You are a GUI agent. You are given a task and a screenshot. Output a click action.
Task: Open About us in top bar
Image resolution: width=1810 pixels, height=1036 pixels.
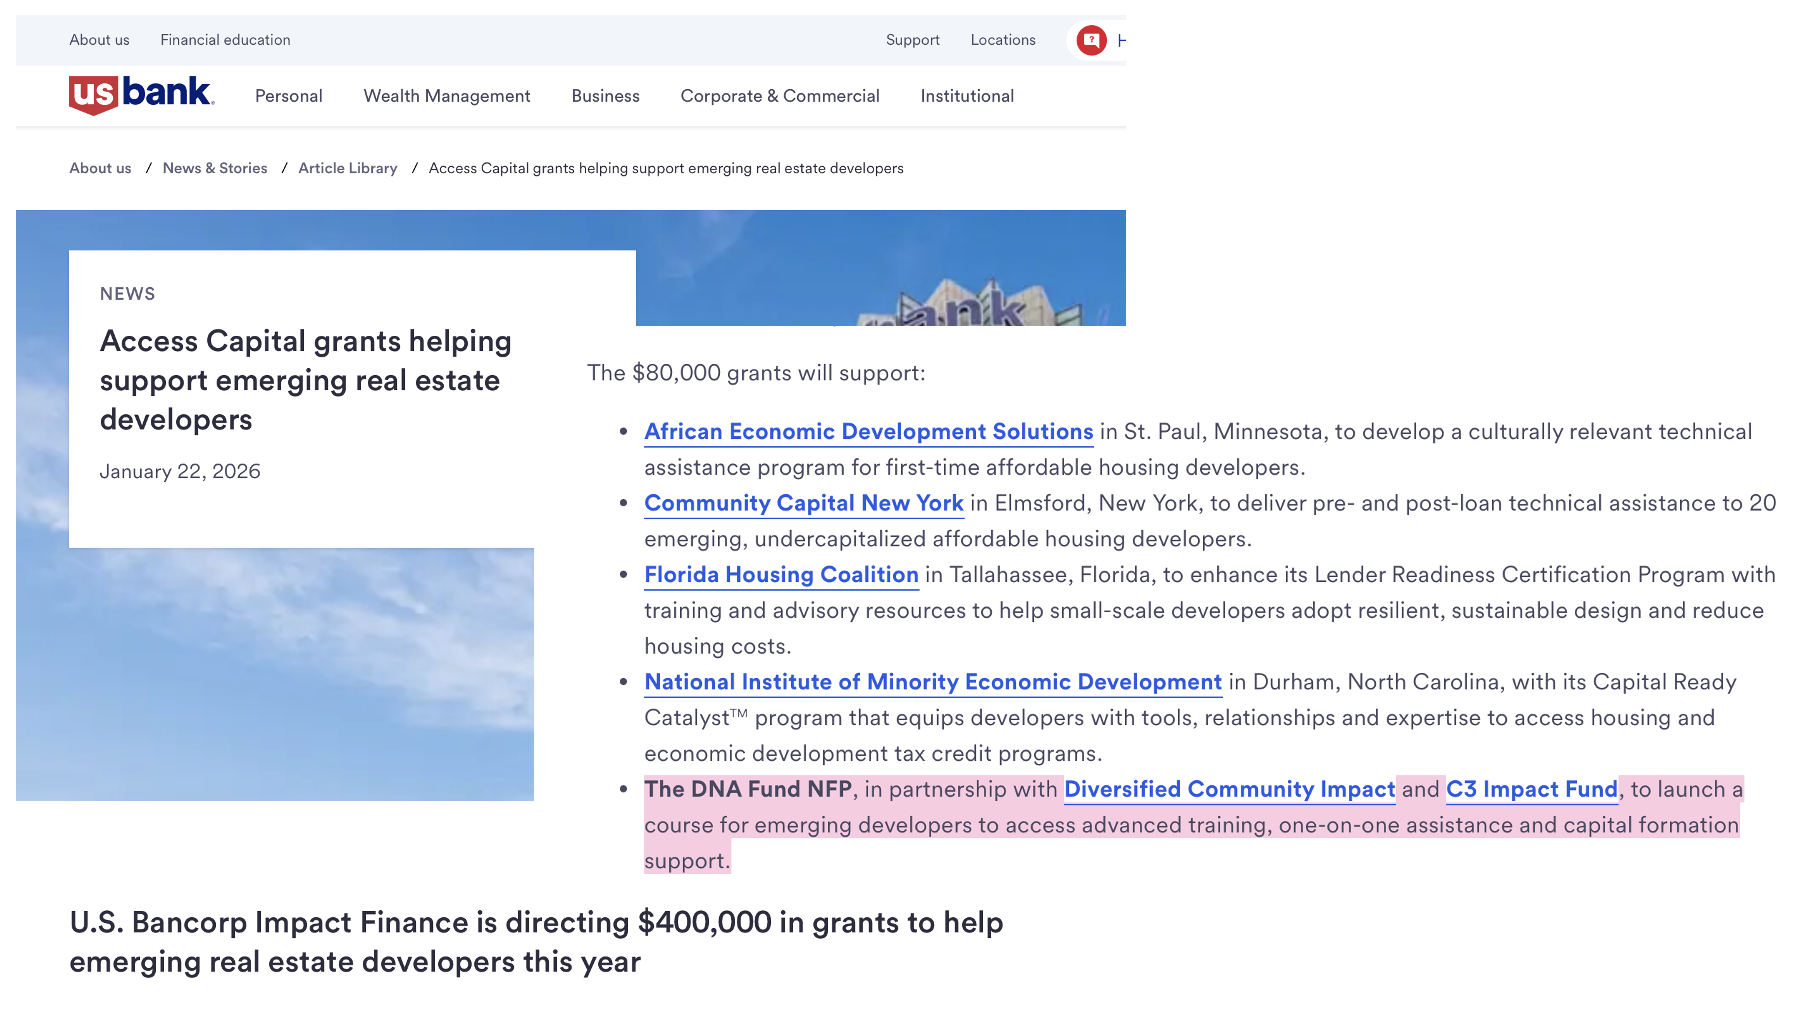pos(99,40)
